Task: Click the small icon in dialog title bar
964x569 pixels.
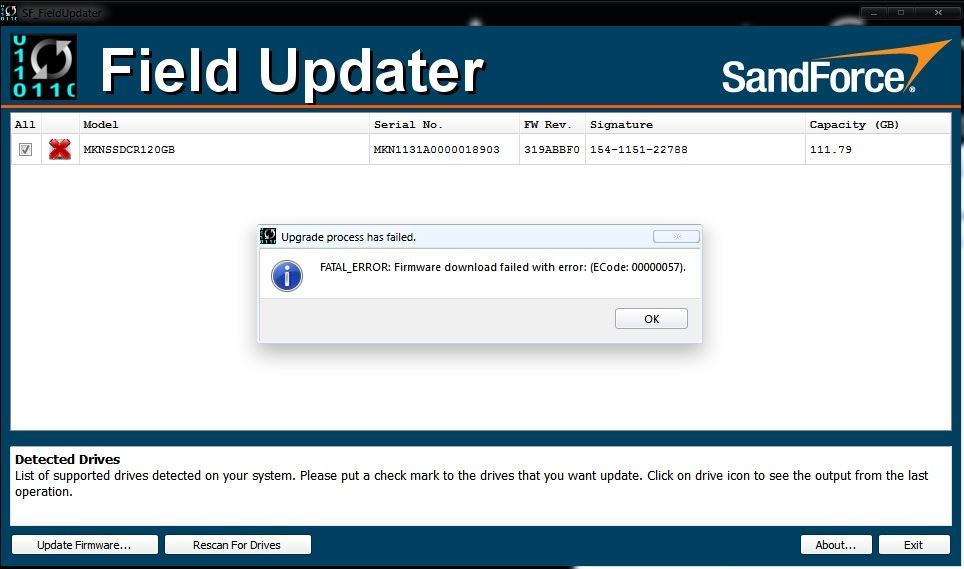Action: tap(268, 236)
